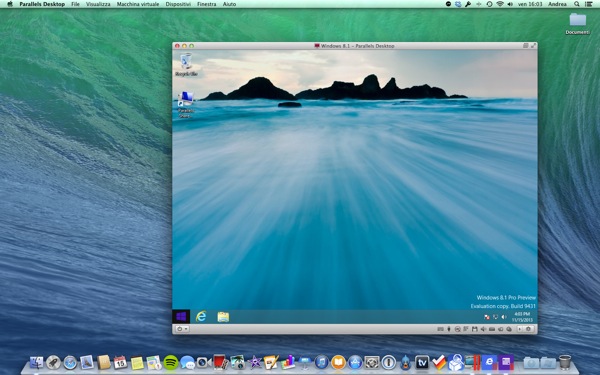Open Finder from the Dock

pos(36,362)
